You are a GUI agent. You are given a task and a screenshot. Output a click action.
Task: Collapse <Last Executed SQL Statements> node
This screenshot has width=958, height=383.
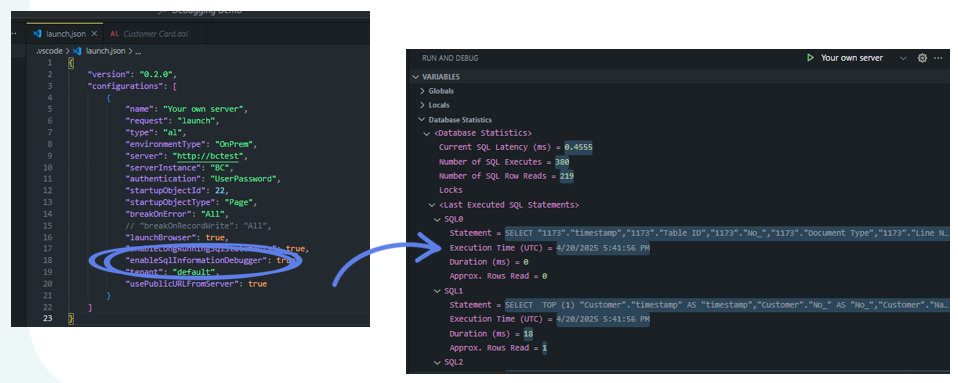tap(433, 205)
